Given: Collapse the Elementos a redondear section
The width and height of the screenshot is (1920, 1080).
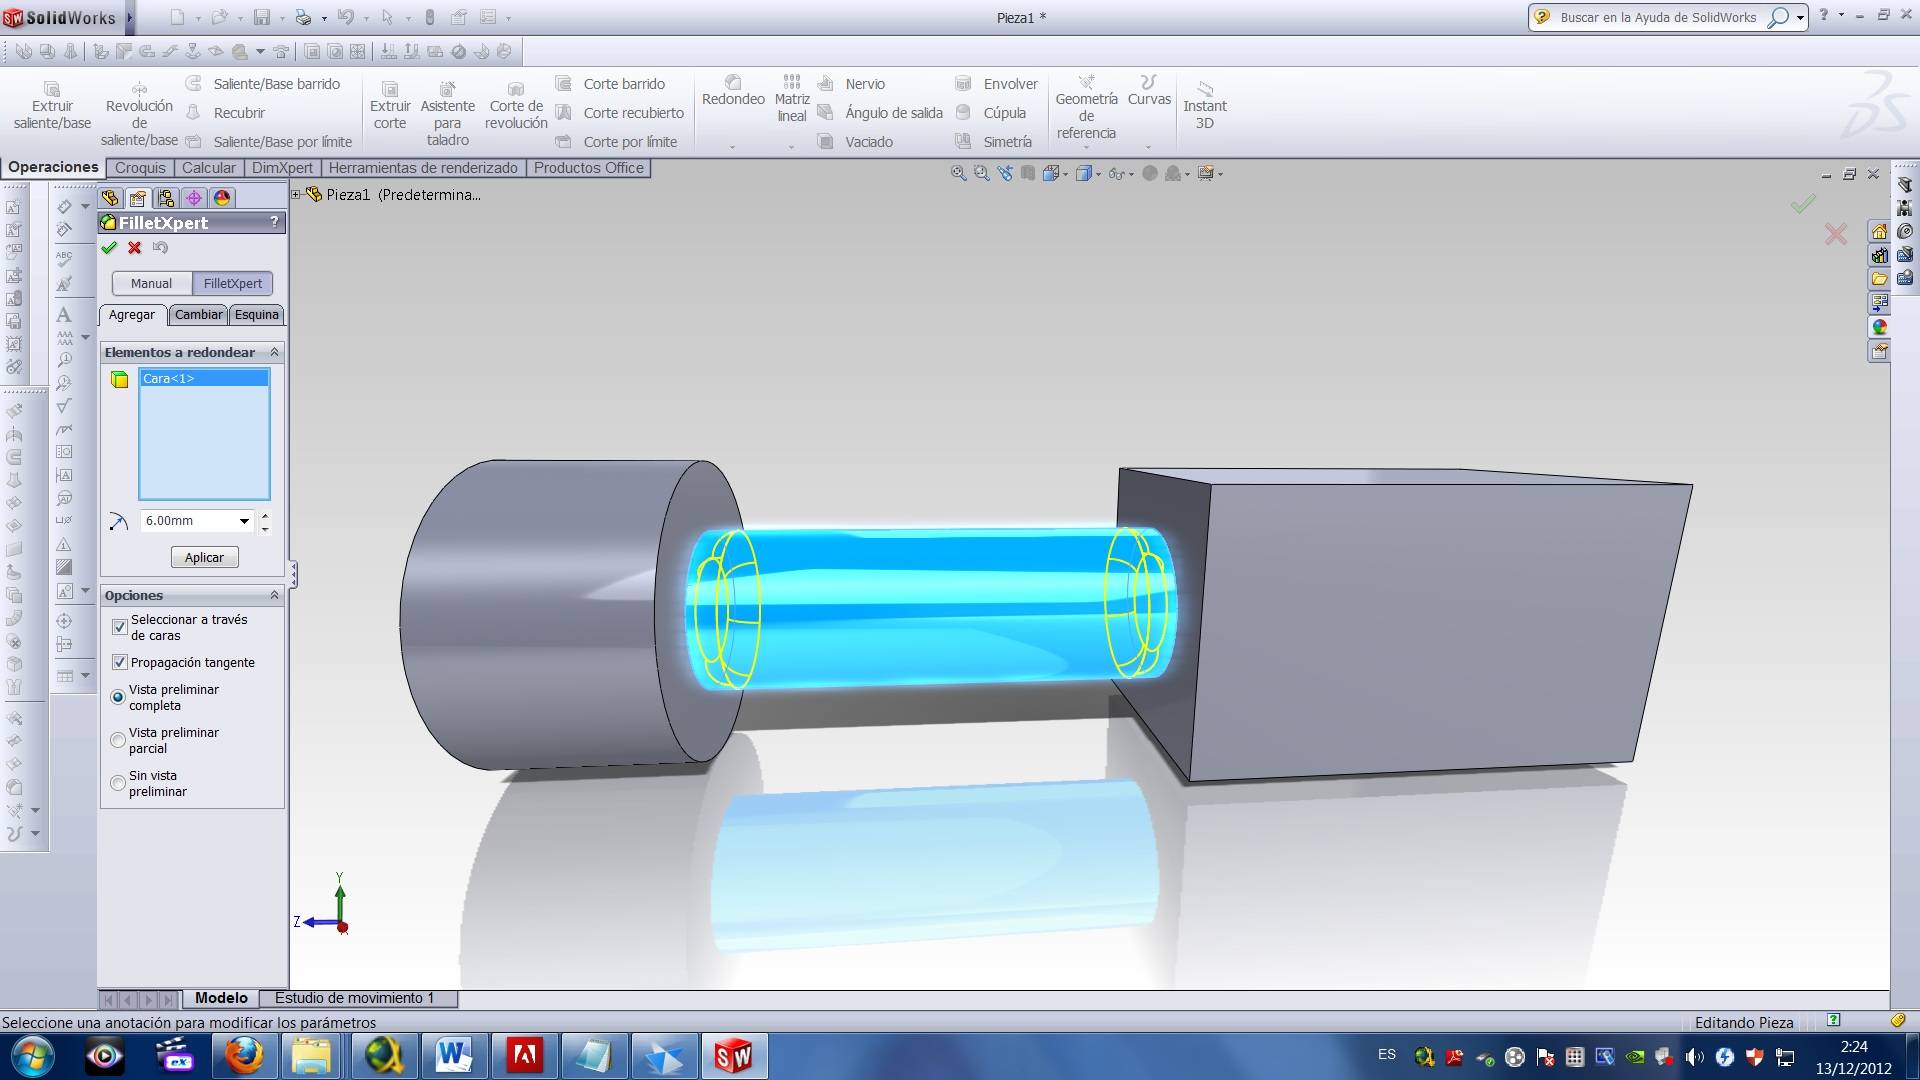Looking at the screenshot, I should pos(274,352).
